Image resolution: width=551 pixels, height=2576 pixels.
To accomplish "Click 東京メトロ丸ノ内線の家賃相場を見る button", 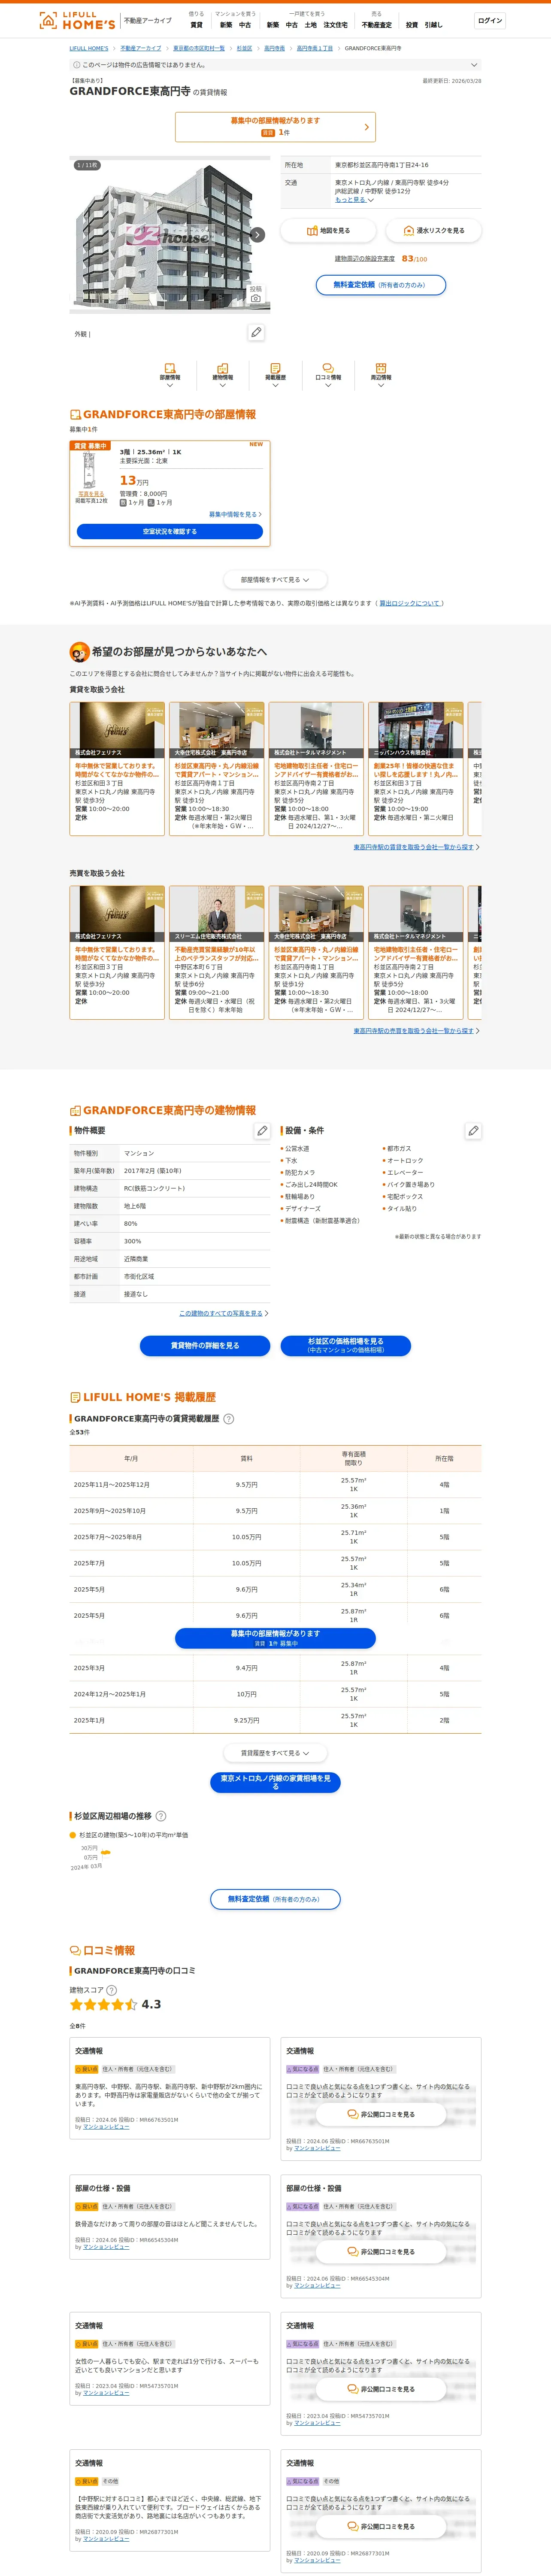I will coord(275,1782).
